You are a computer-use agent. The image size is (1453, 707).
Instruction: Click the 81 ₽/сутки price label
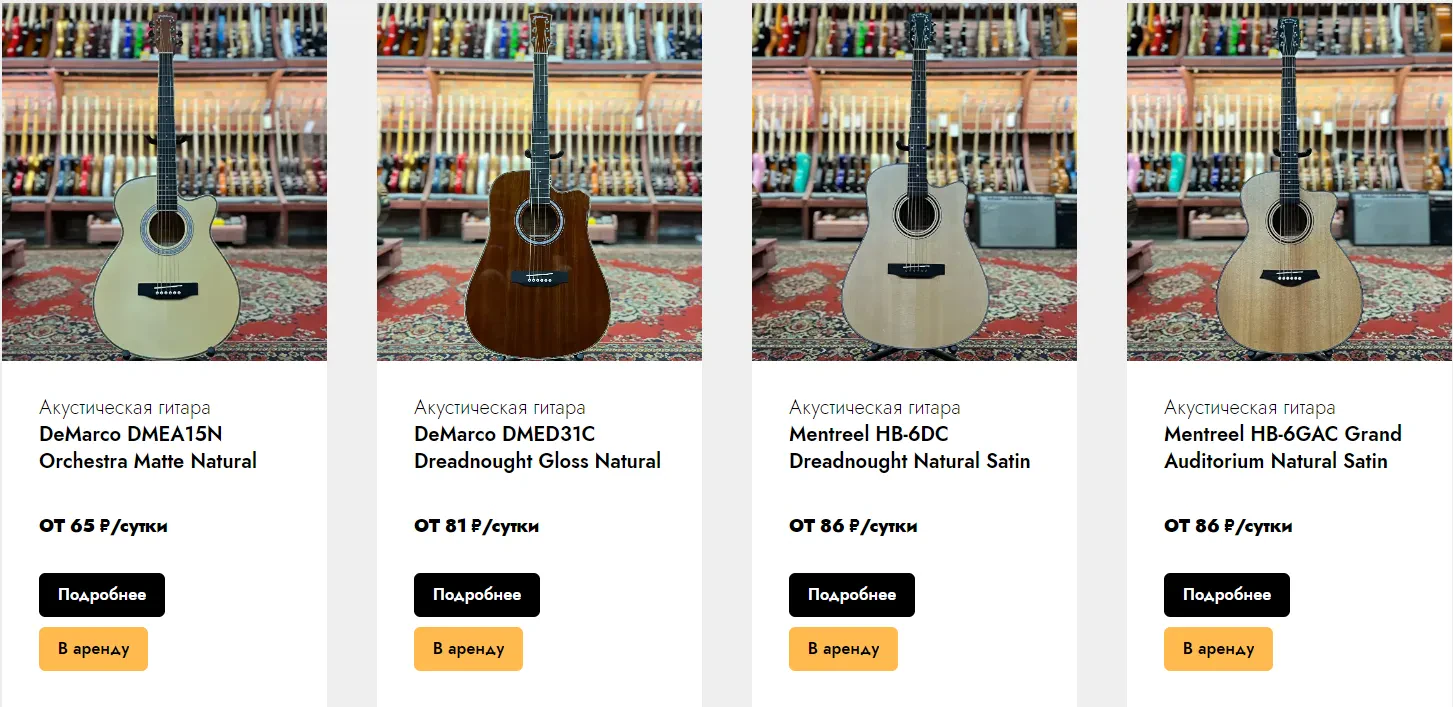coord(476,526)
